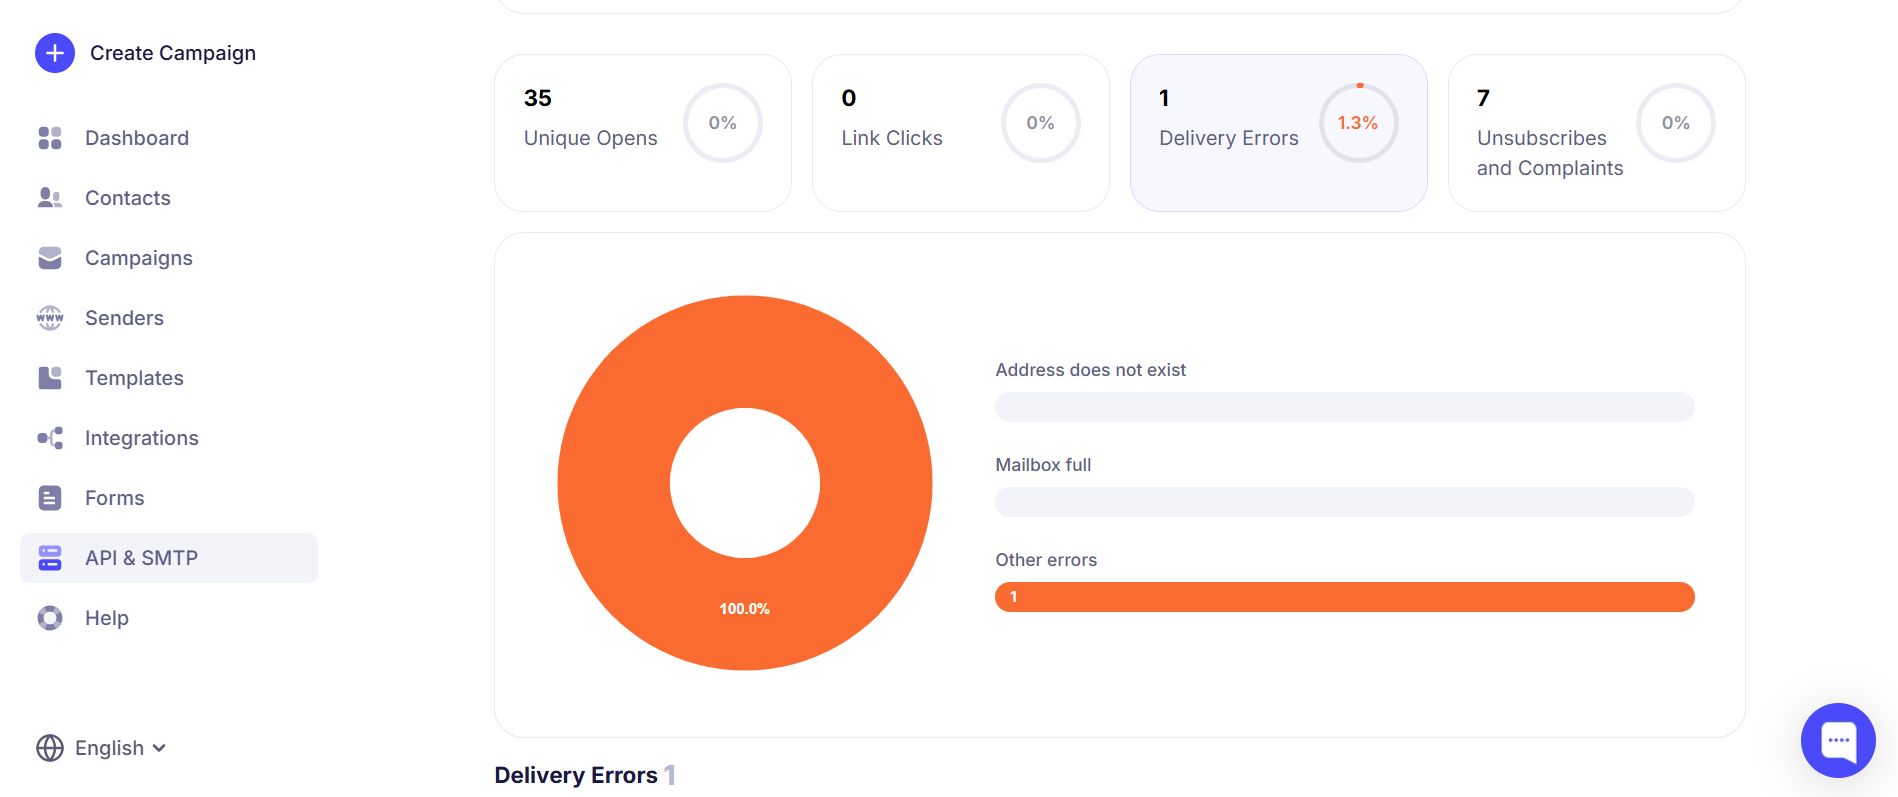1898x797 pixels.
Task: Click the Create Campaign text label
Action: pos(173,53)
